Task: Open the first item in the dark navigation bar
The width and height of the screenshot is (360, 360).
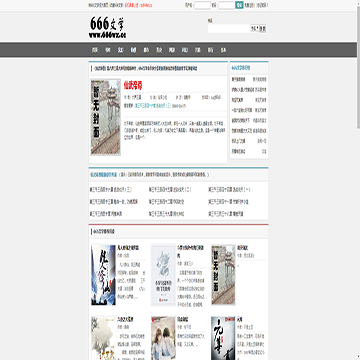Action: pyautogui.click(x=95, y=50)
